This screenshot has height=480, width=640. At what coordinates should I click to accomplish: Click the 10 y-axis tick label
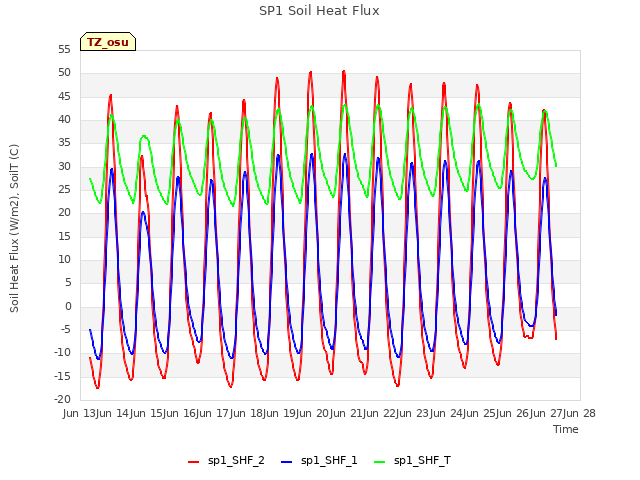64,260
